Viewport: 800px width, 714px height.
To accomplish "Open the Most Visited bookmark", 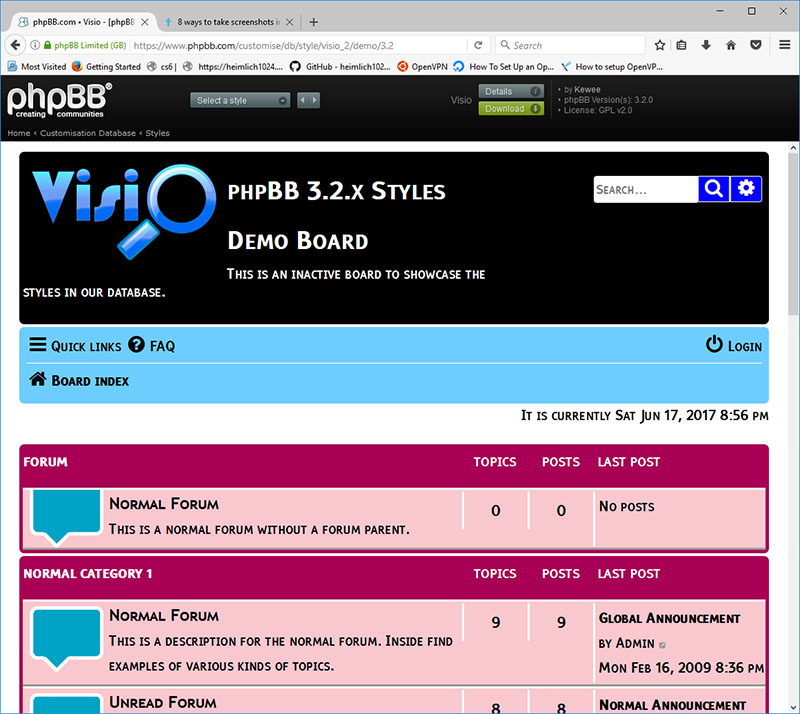I will [37, 66].
